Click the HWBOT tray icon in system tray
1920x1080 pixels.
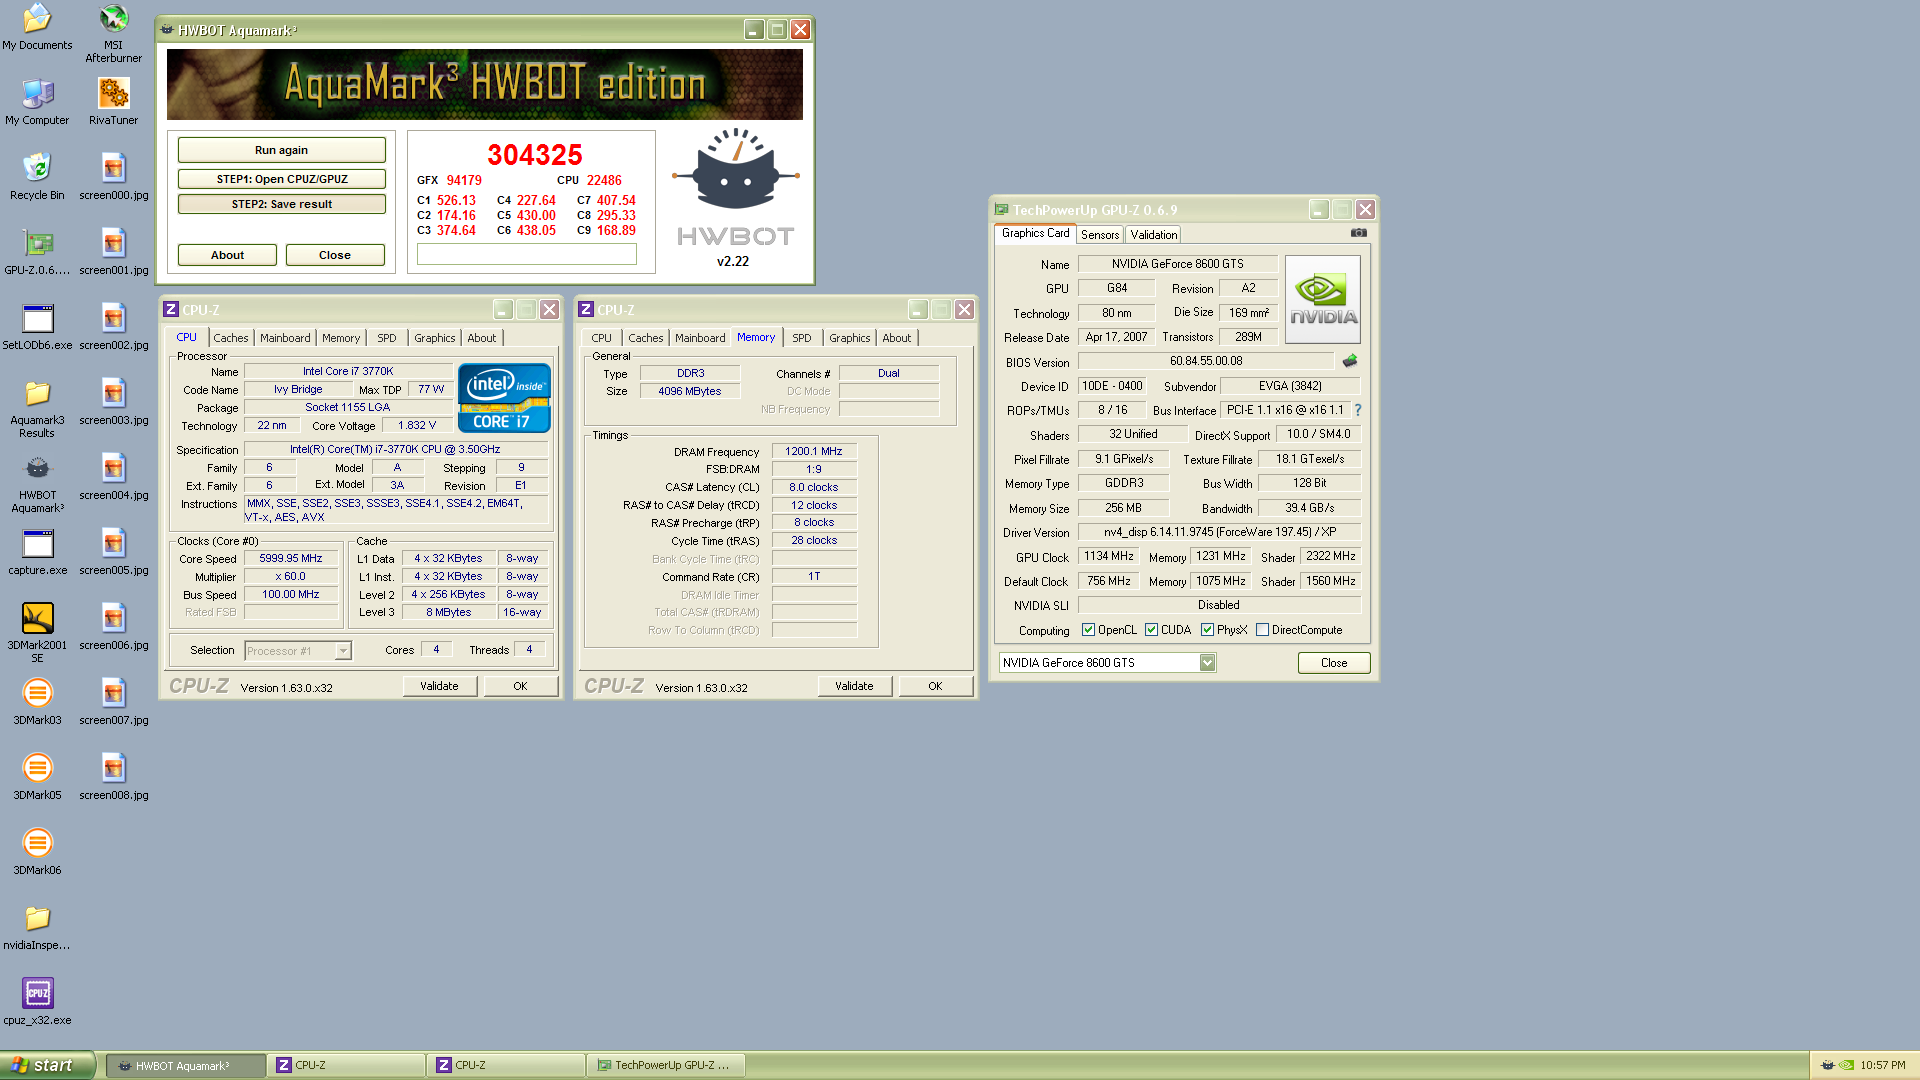[x=1828, y=1066]
